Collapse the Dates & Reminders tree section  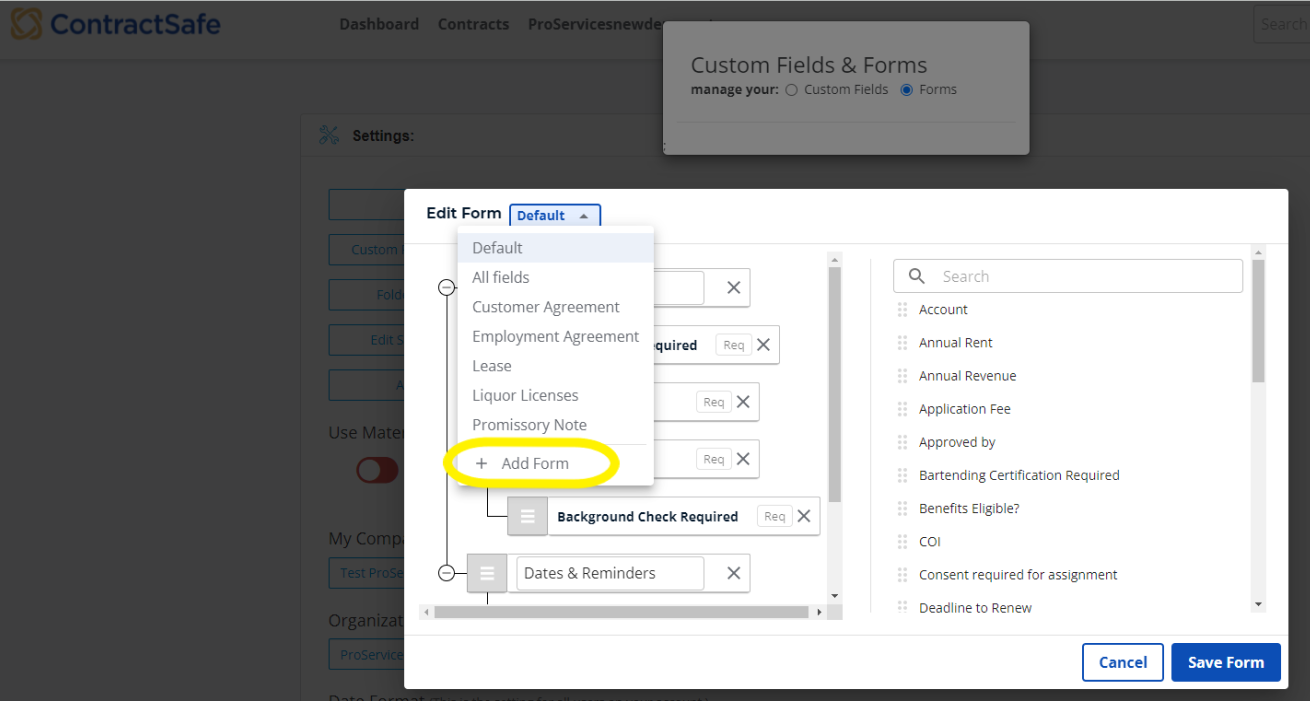[x=447, y=573]
